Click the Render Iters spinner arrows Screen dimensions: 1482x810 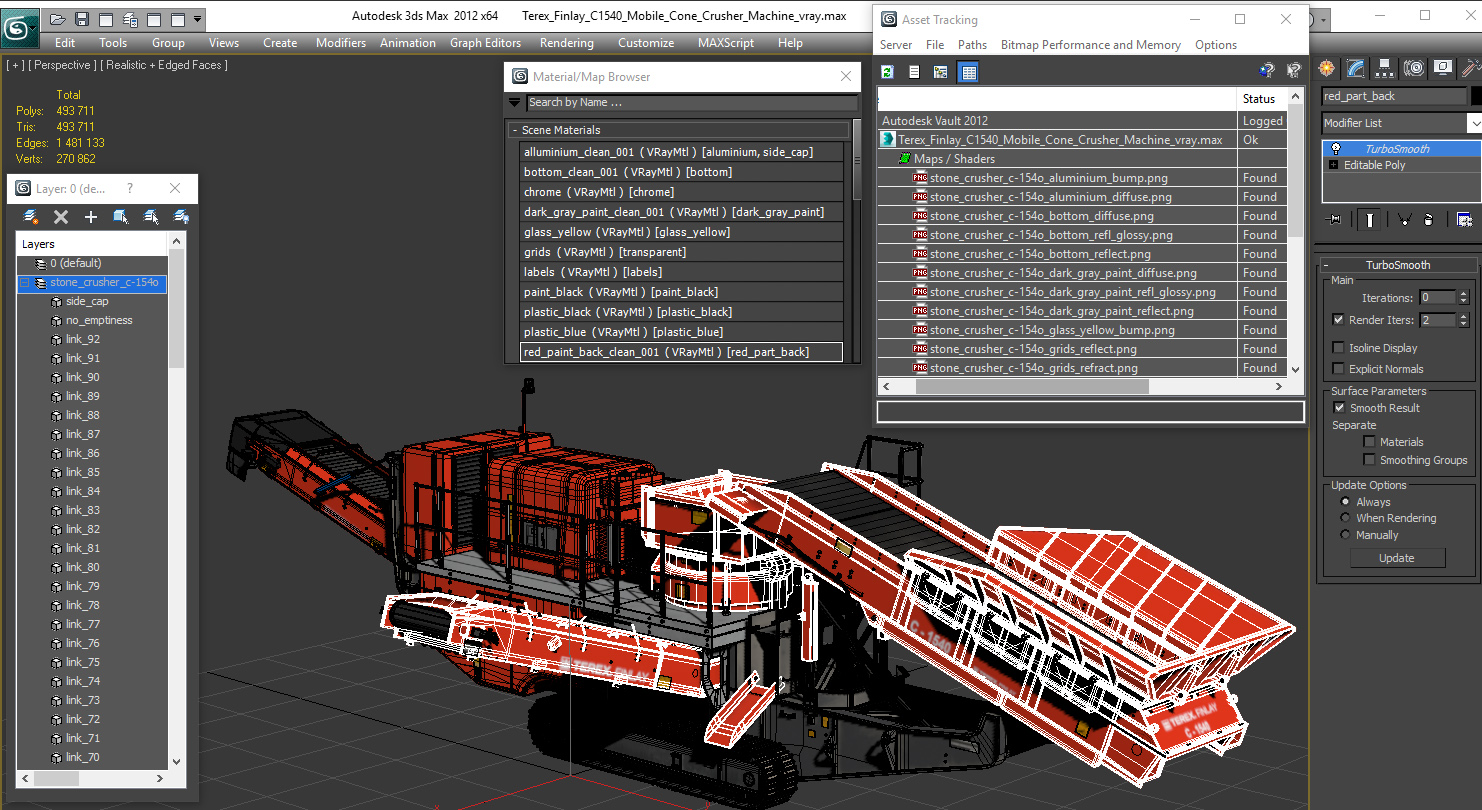coord(1464,320)
